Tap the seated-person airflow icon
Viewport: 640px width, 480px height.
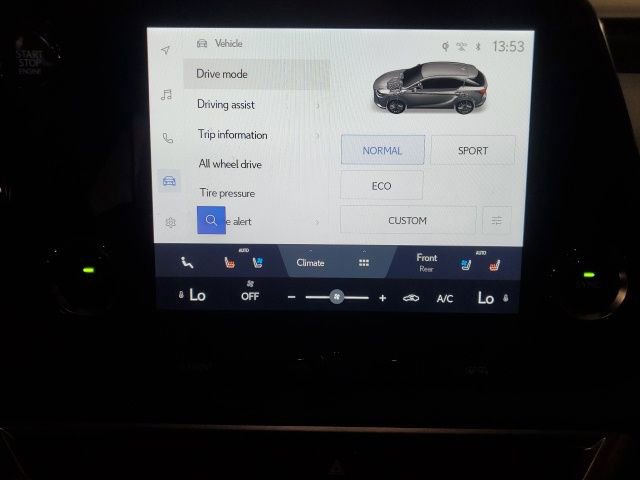pos(187,262)
